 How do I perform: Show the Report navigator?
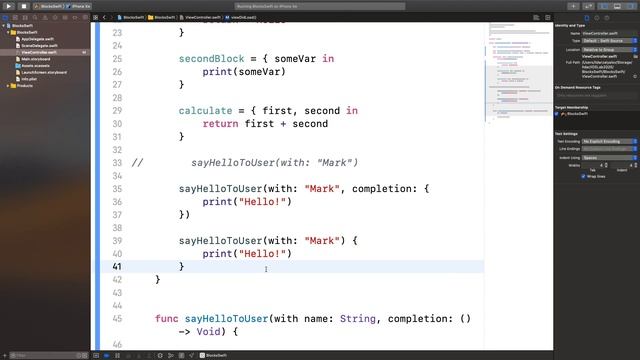[84, 18]
